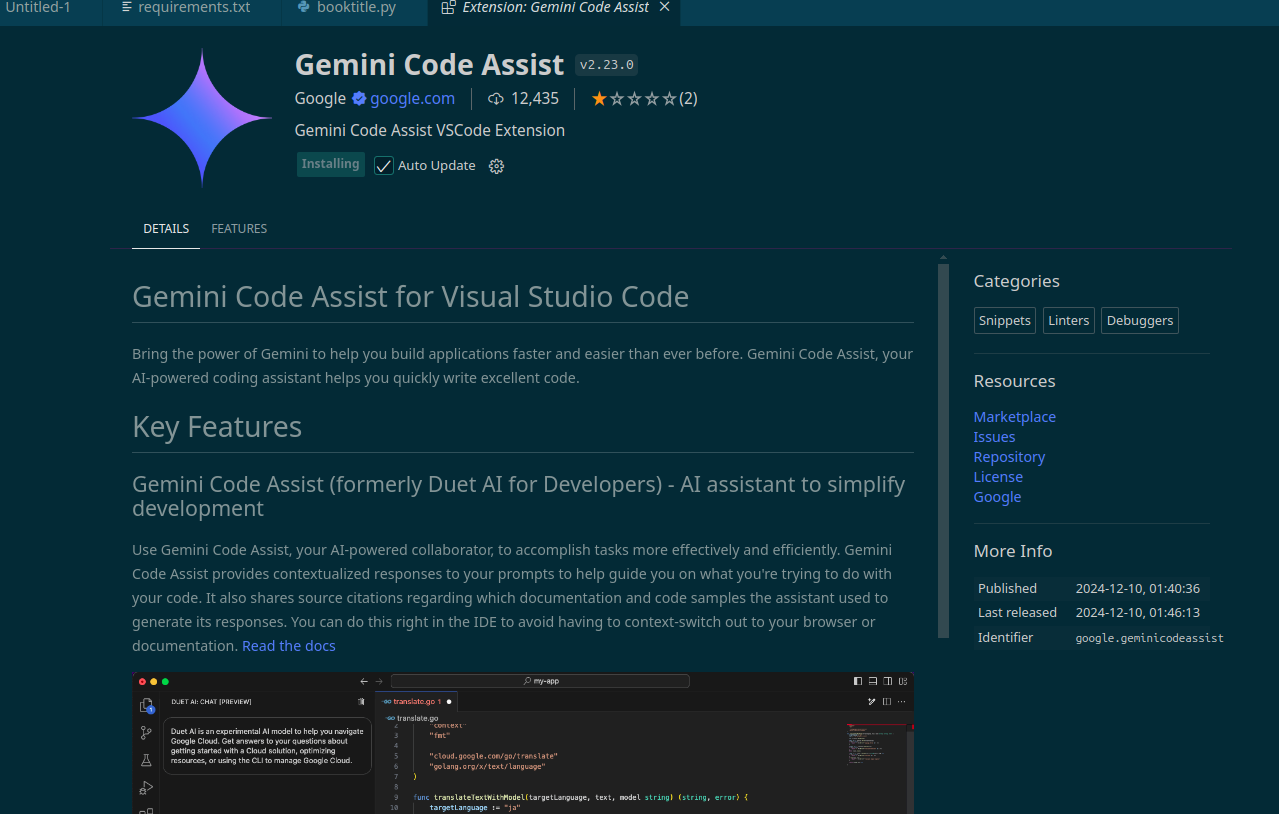This screenshot has width=1279, height=814.
Task: Click the download count cloud icon
Action: pyautogui.click(x=494, y=98)
